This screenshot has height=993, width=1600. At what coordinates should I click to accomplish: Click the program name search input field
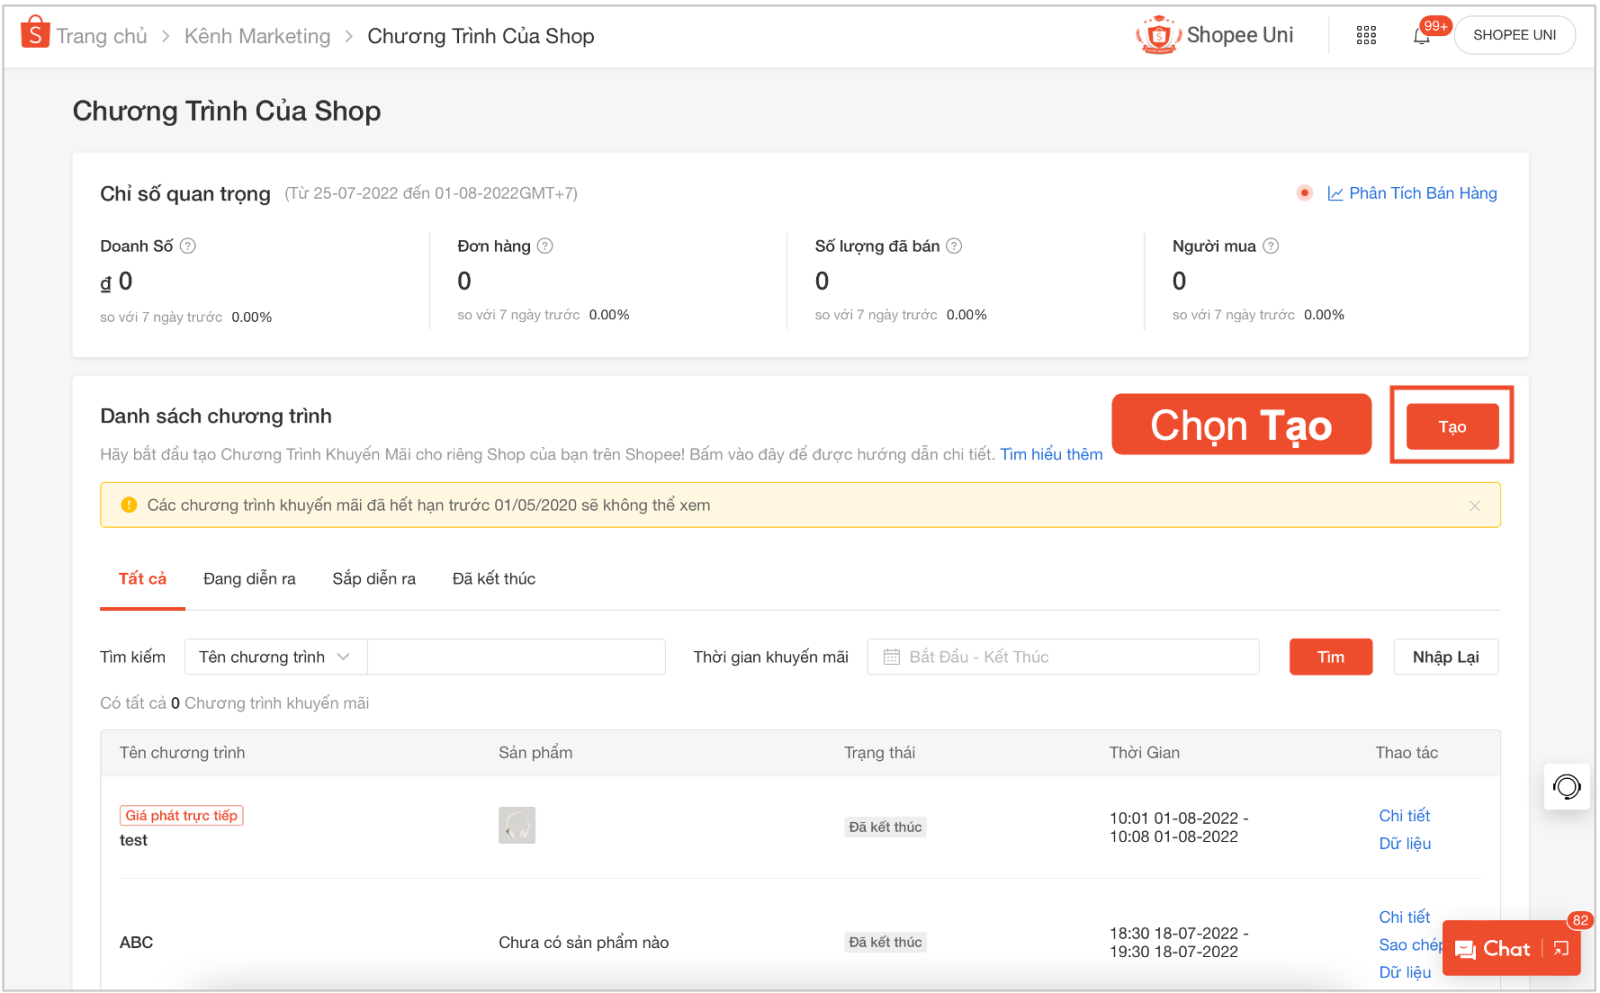tap(516, 656)
